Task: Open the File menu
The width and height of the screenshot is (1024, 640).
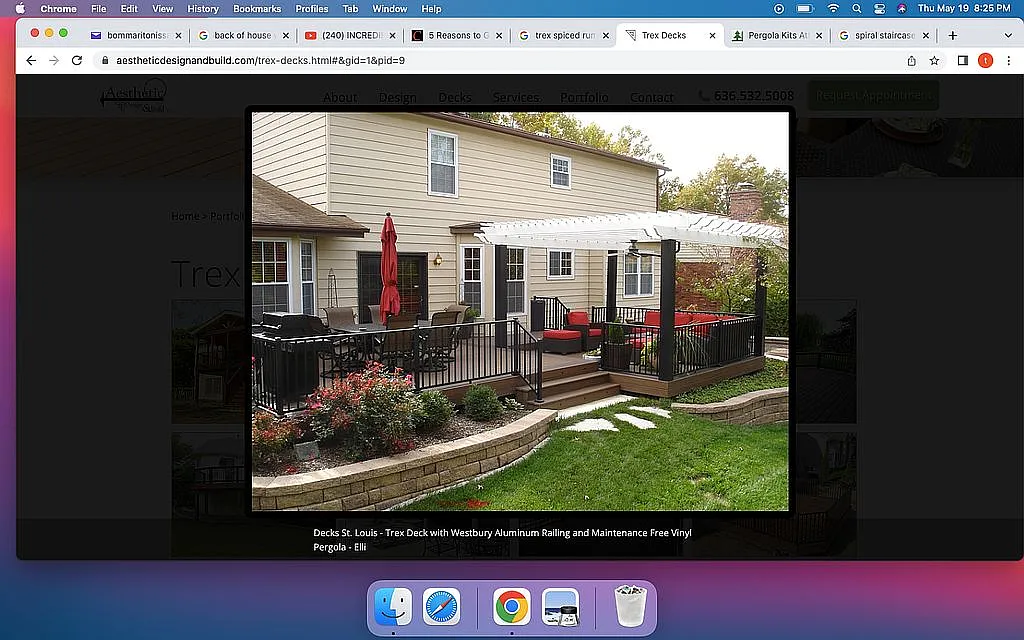Action: click(99, 8)
